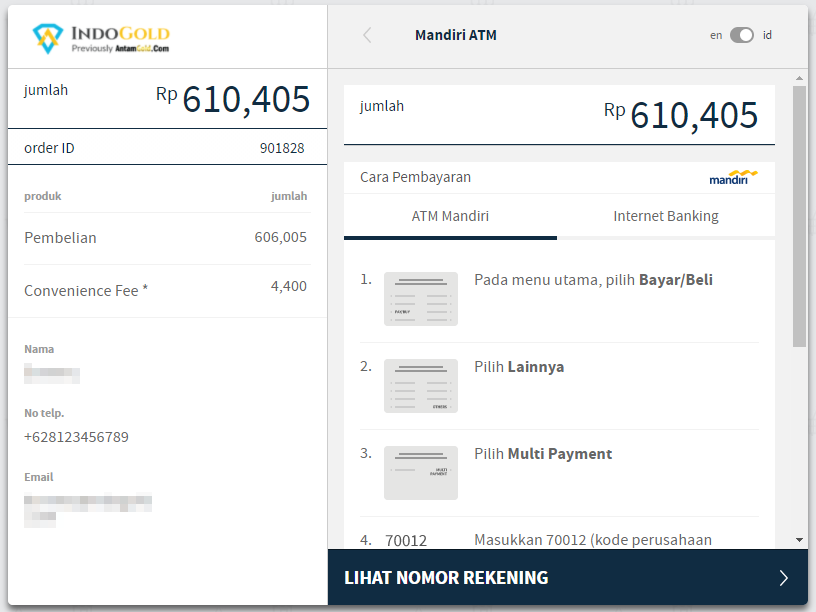This screenshot has width=816, height=612.
Task: Go back using the left chevron arrow
Action: (367, 35)
